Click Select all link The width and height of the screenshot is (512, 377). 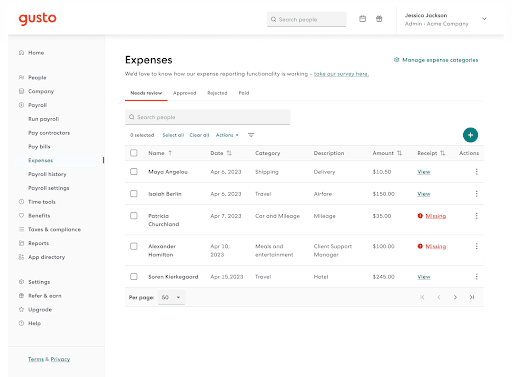(173, 135)
